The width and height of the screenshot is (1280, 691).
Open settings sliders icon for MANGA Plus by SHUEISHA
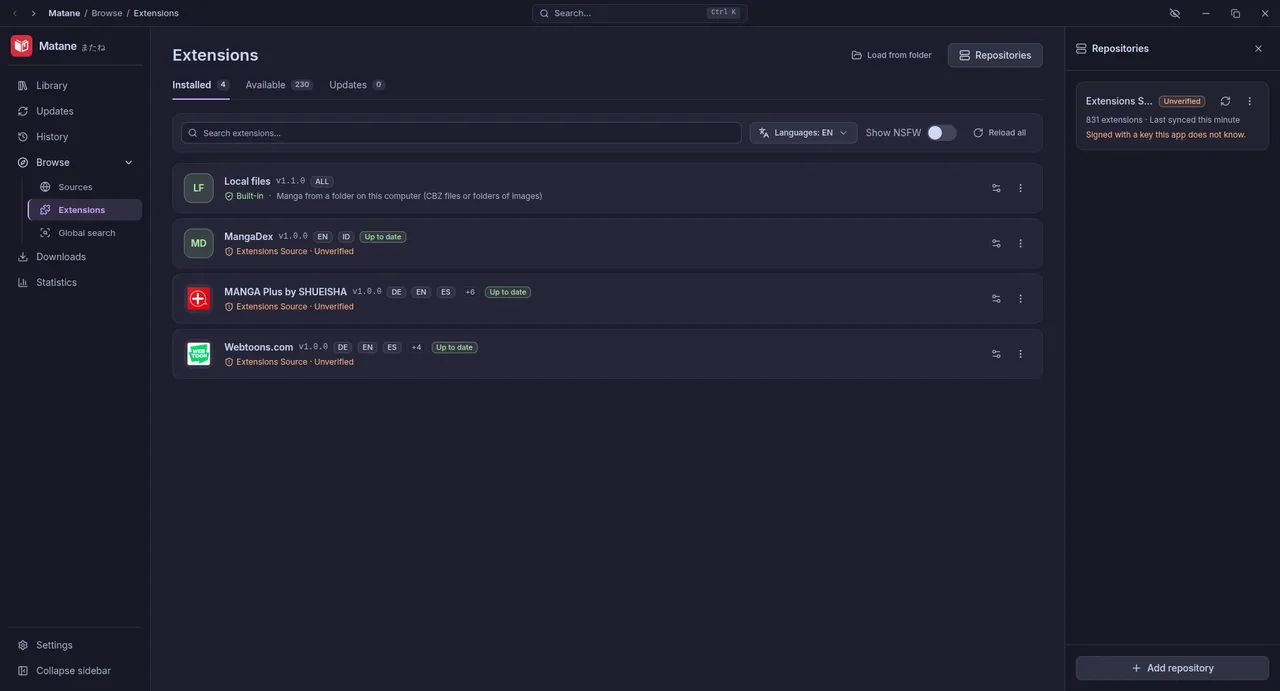[x=996, y=298]
